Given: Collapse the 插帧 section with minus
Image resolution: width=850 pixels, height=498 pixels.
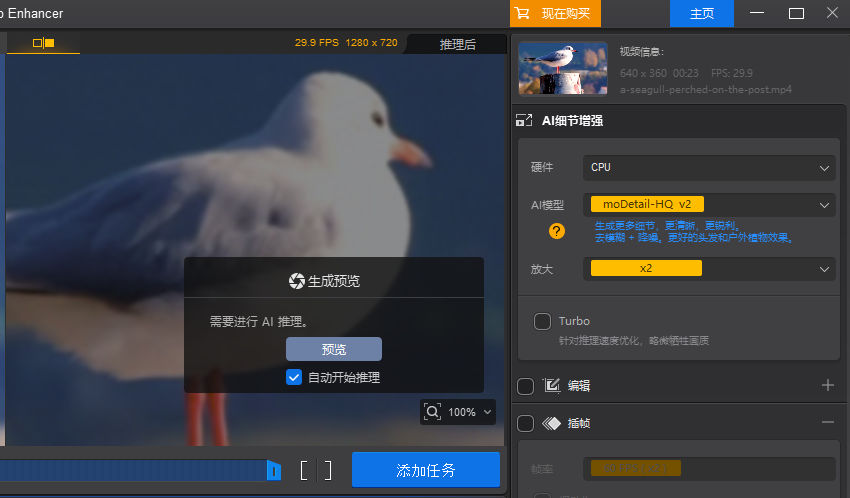Looking at the screenshot, I should 827,422.
